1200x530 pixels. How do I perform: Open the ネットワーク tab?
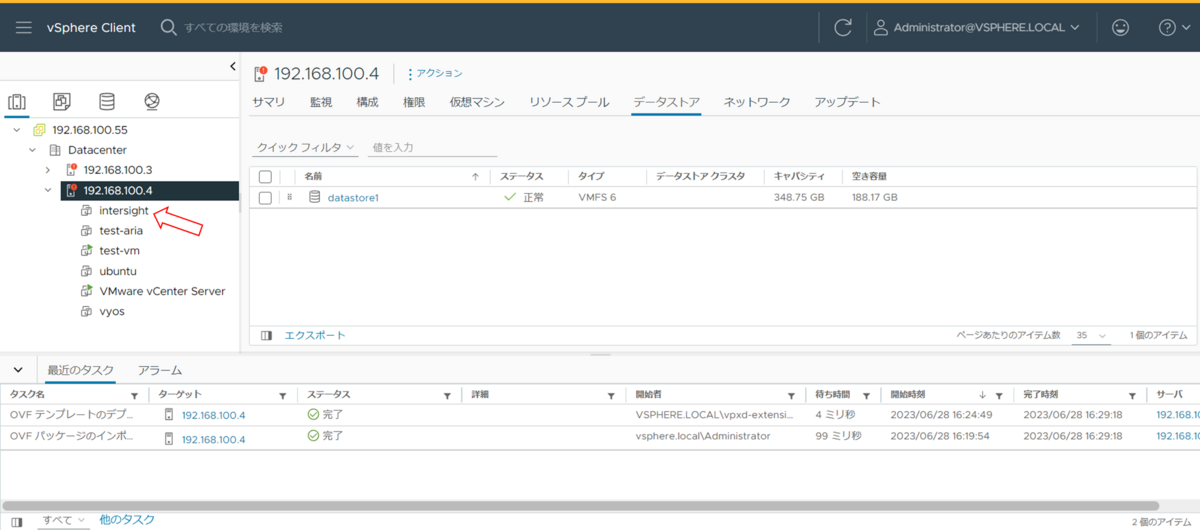coord(757,102)
